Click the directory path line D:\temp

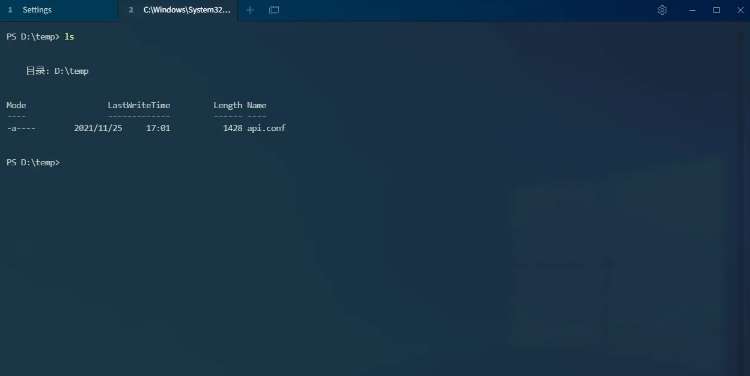[57, 71]
